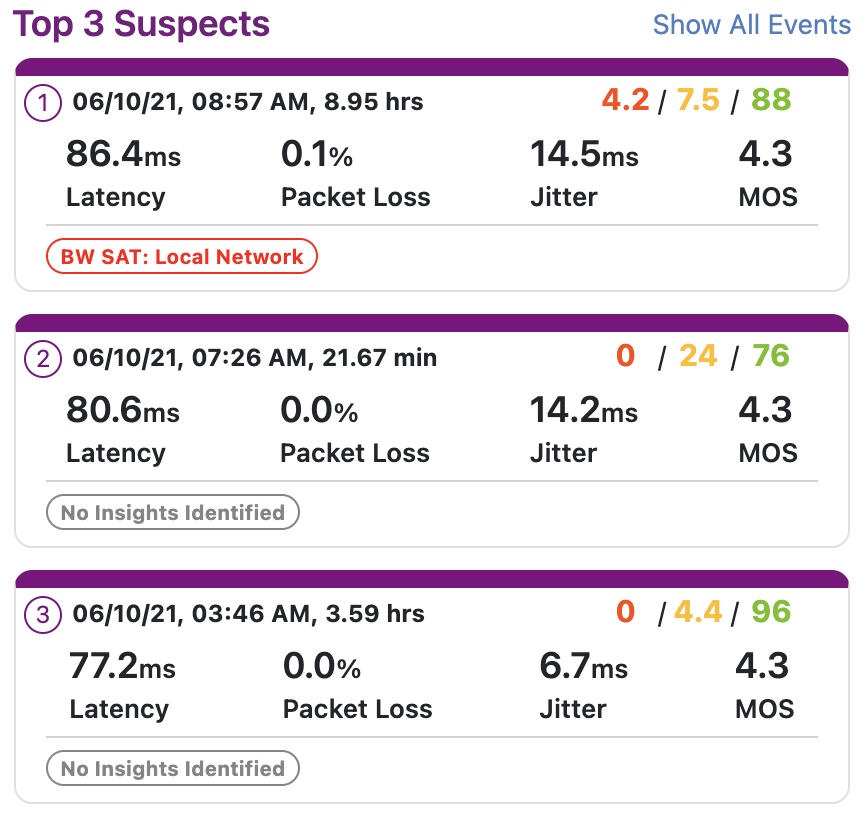This screenshot has width=866, height=818.
Task: Click the green 96 score value
Action: (771, 612)
